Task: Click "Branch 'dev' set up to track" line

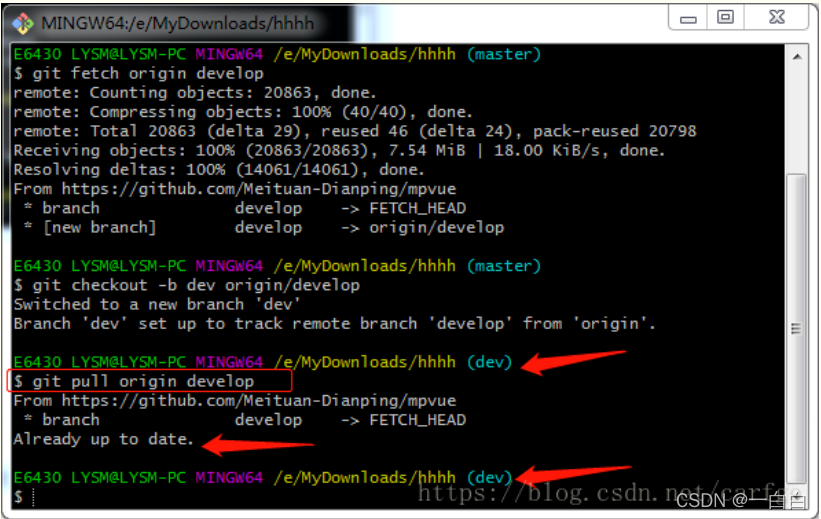Action: click(x=335, y=324)
